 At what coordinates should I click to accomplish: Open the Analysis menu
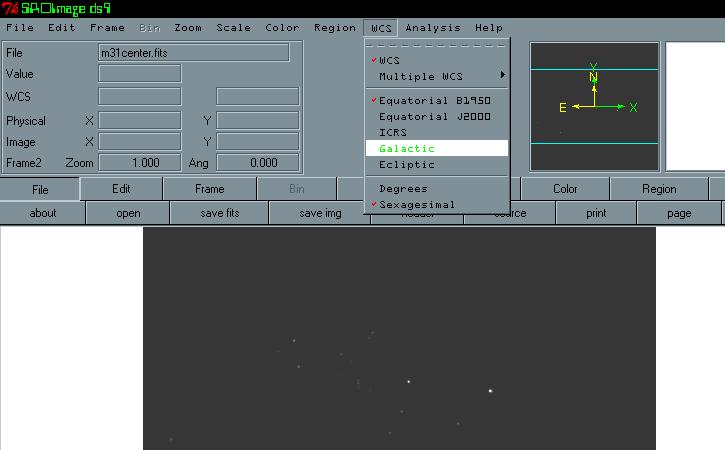[433, 28]
